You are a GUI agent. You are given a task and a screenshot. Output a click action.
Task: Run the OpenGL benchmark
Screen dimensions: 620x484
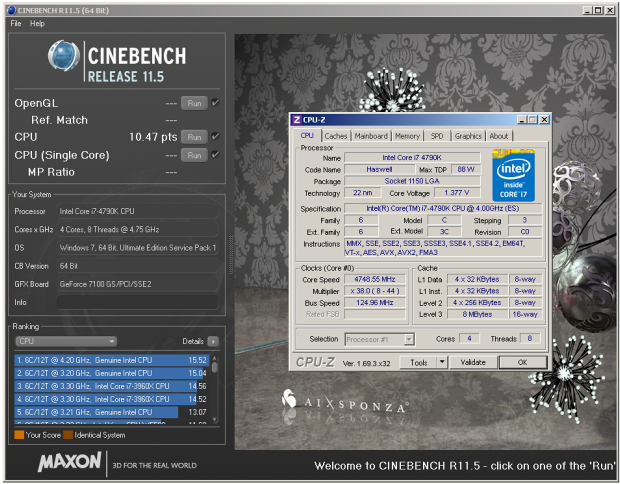tap(194, 103)
